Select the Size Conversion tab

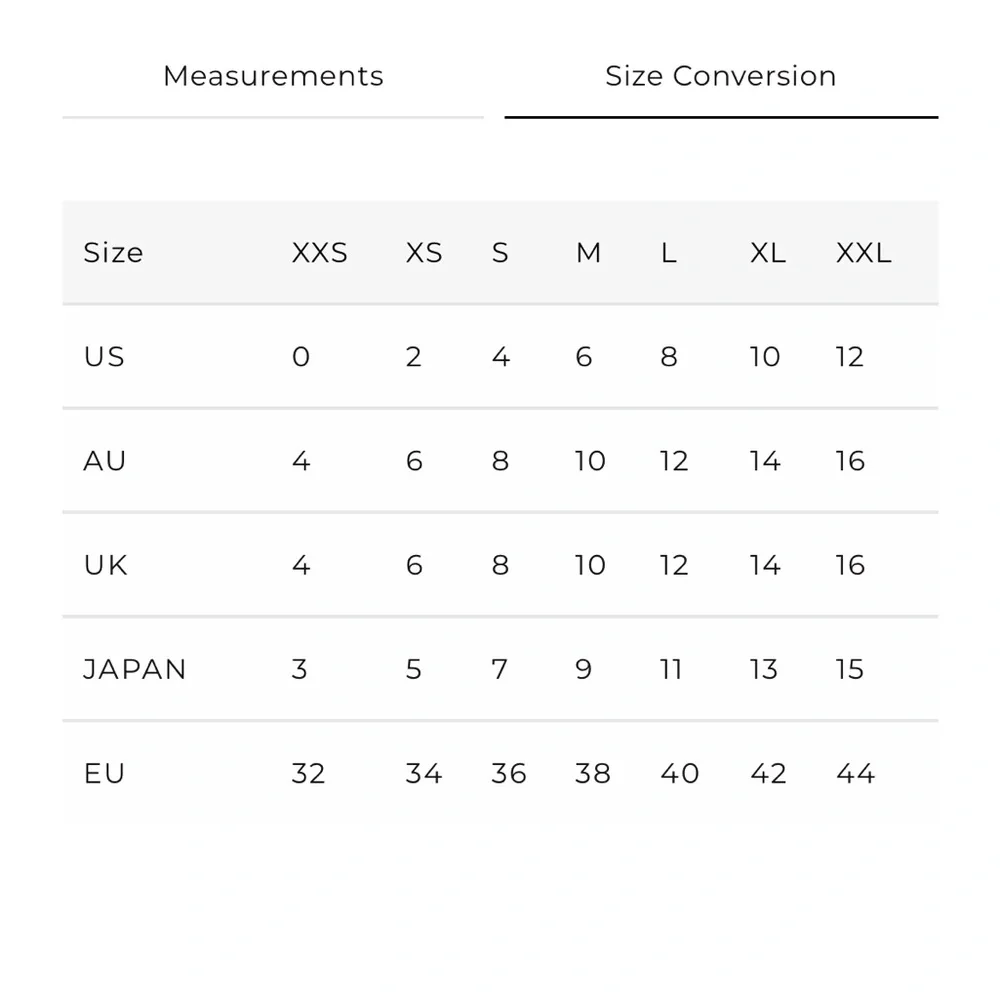click(x=721, y=76)
